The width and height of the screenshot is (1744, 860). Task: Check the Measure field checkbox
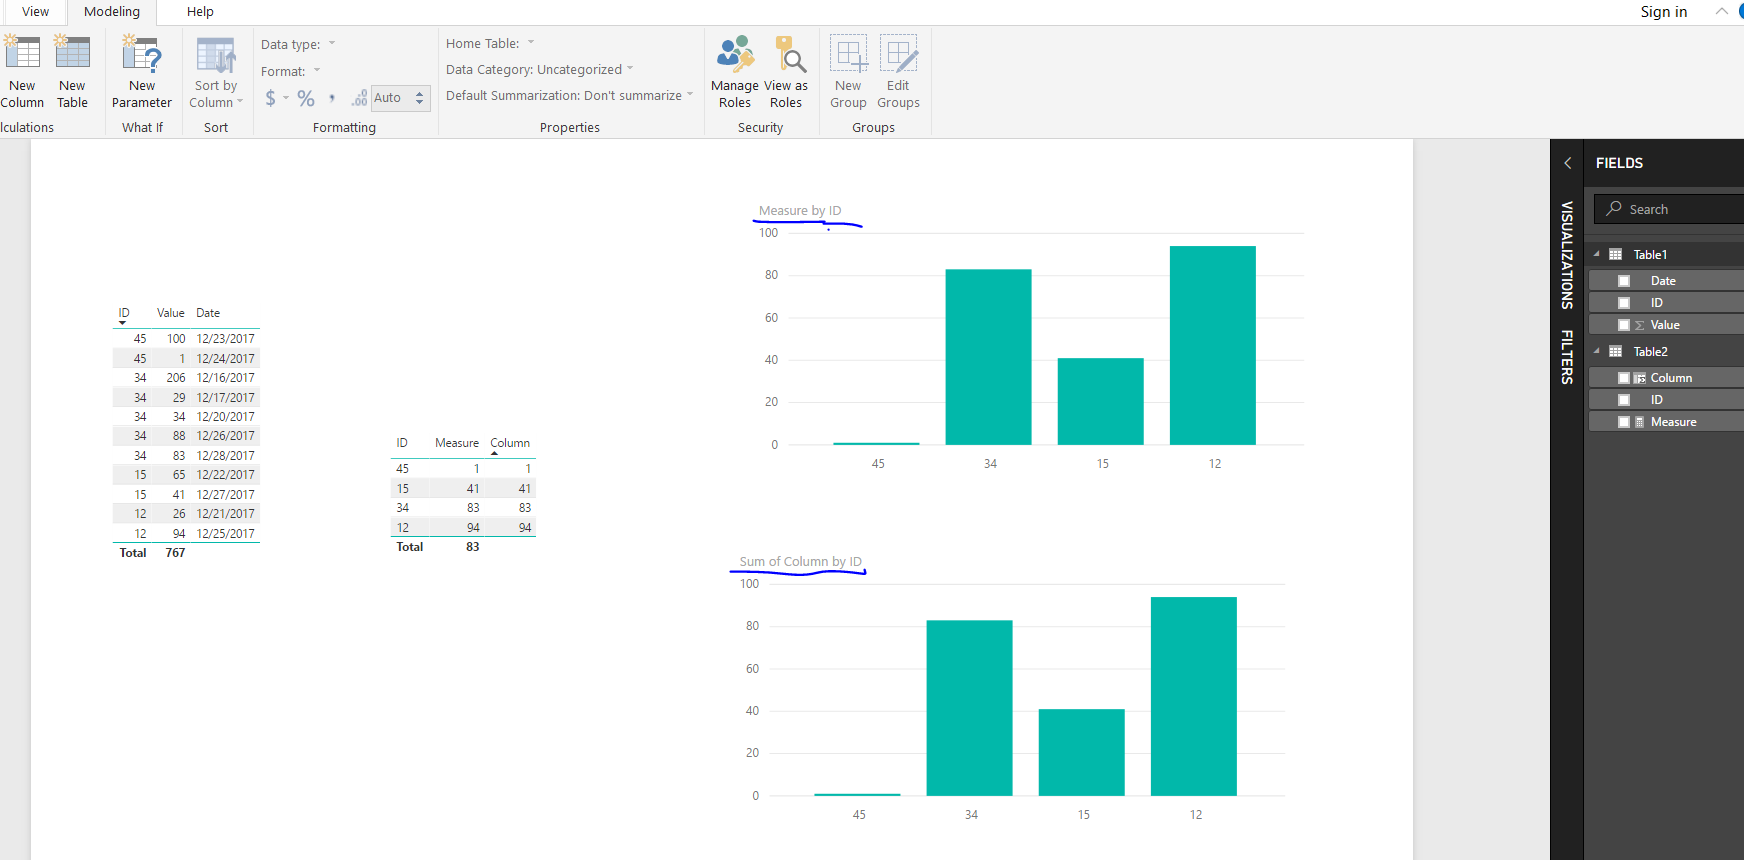[1624, 422]
